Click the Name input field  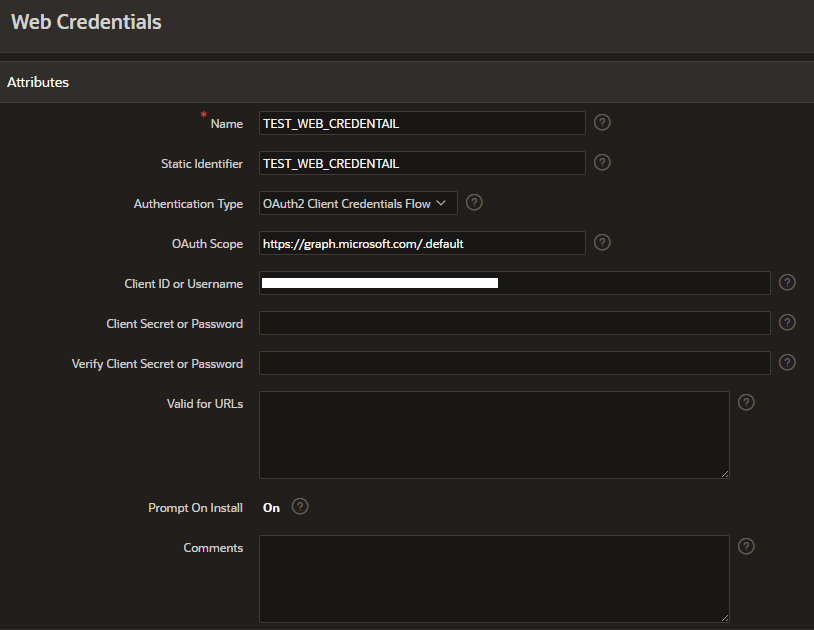(422, 123)
